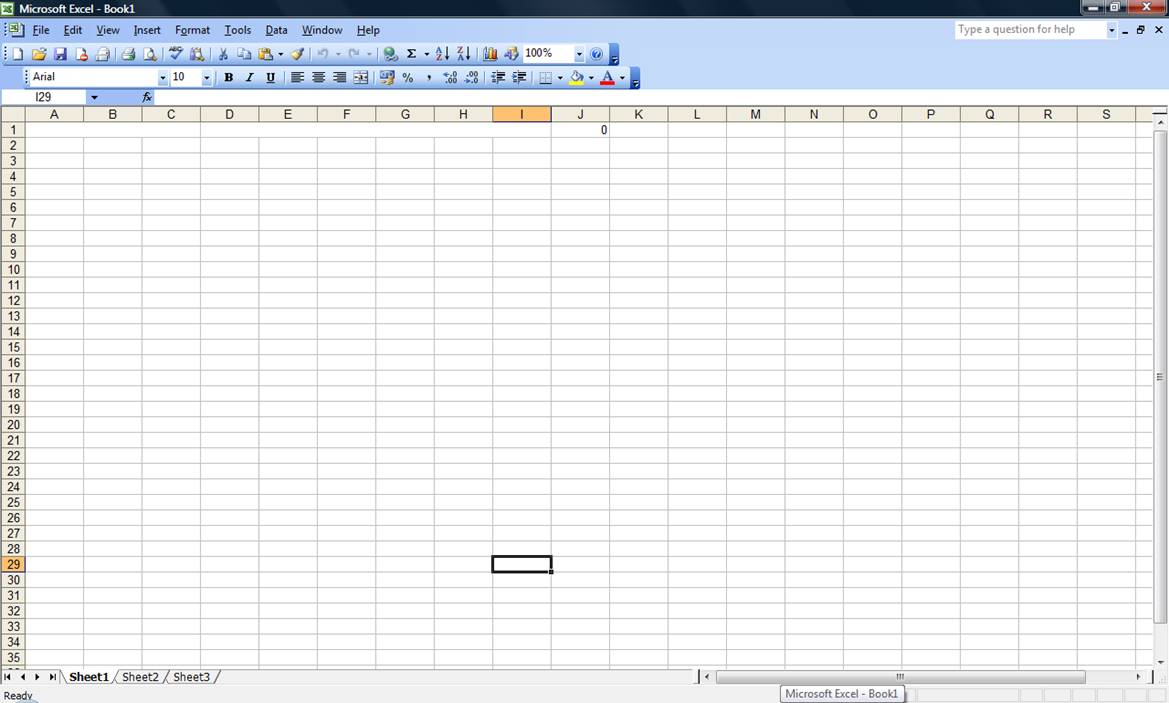This screenshot has width=1169, height=703.
Task: Click the Type a question for help box
Action: coord(1030,30)
